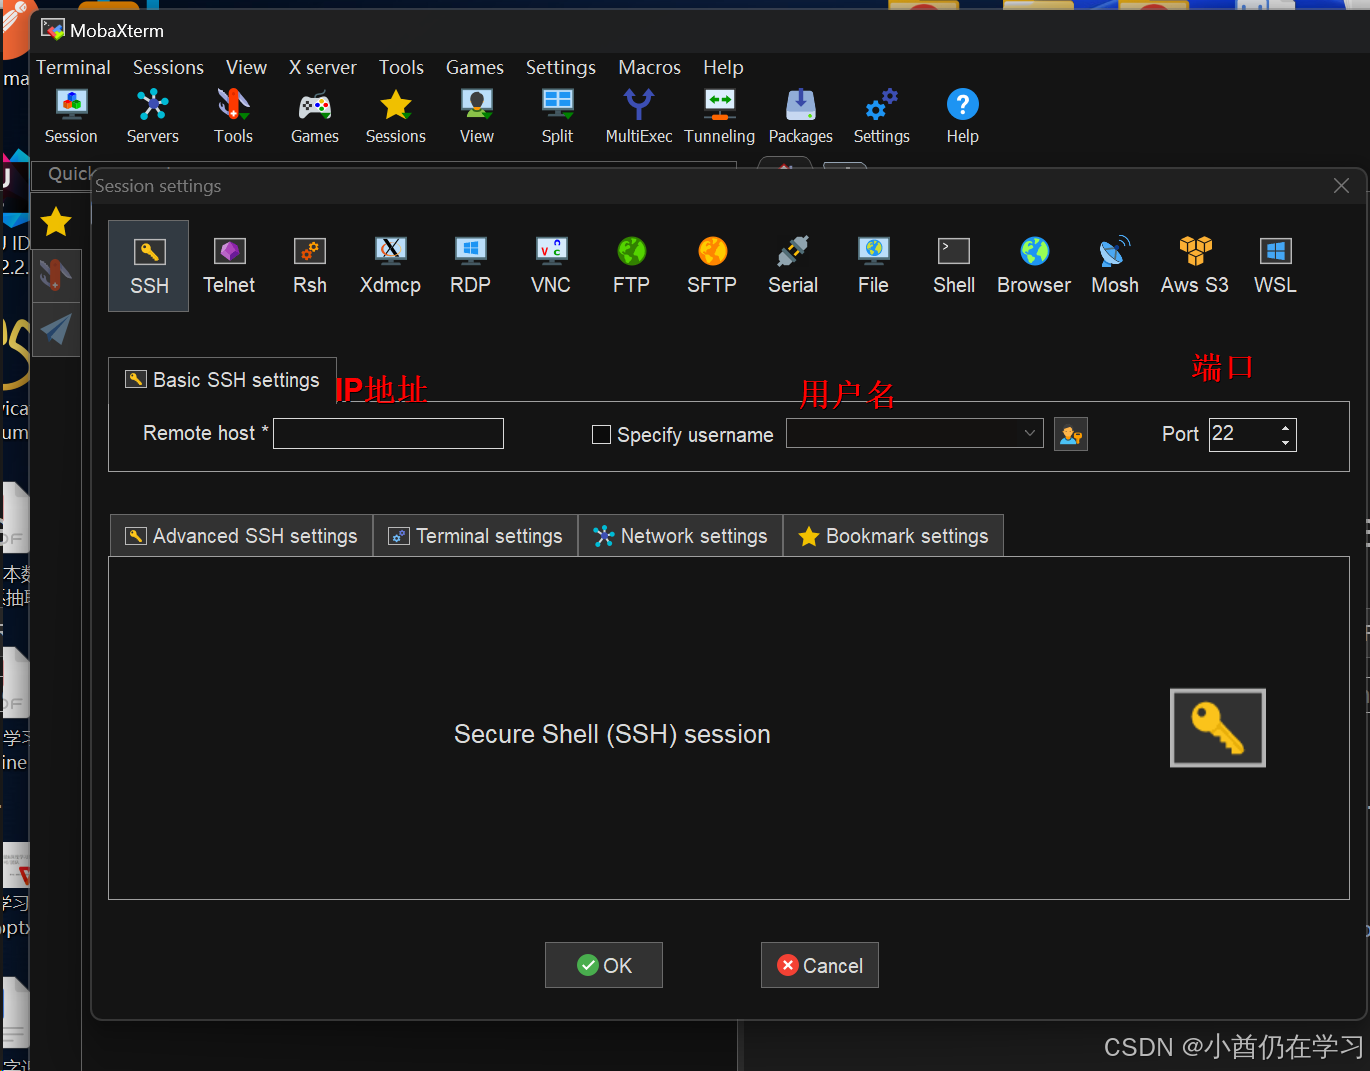Open the Games menu in menu bar
Viewport: 1370px width, 1071px height.
click(474, 67)
